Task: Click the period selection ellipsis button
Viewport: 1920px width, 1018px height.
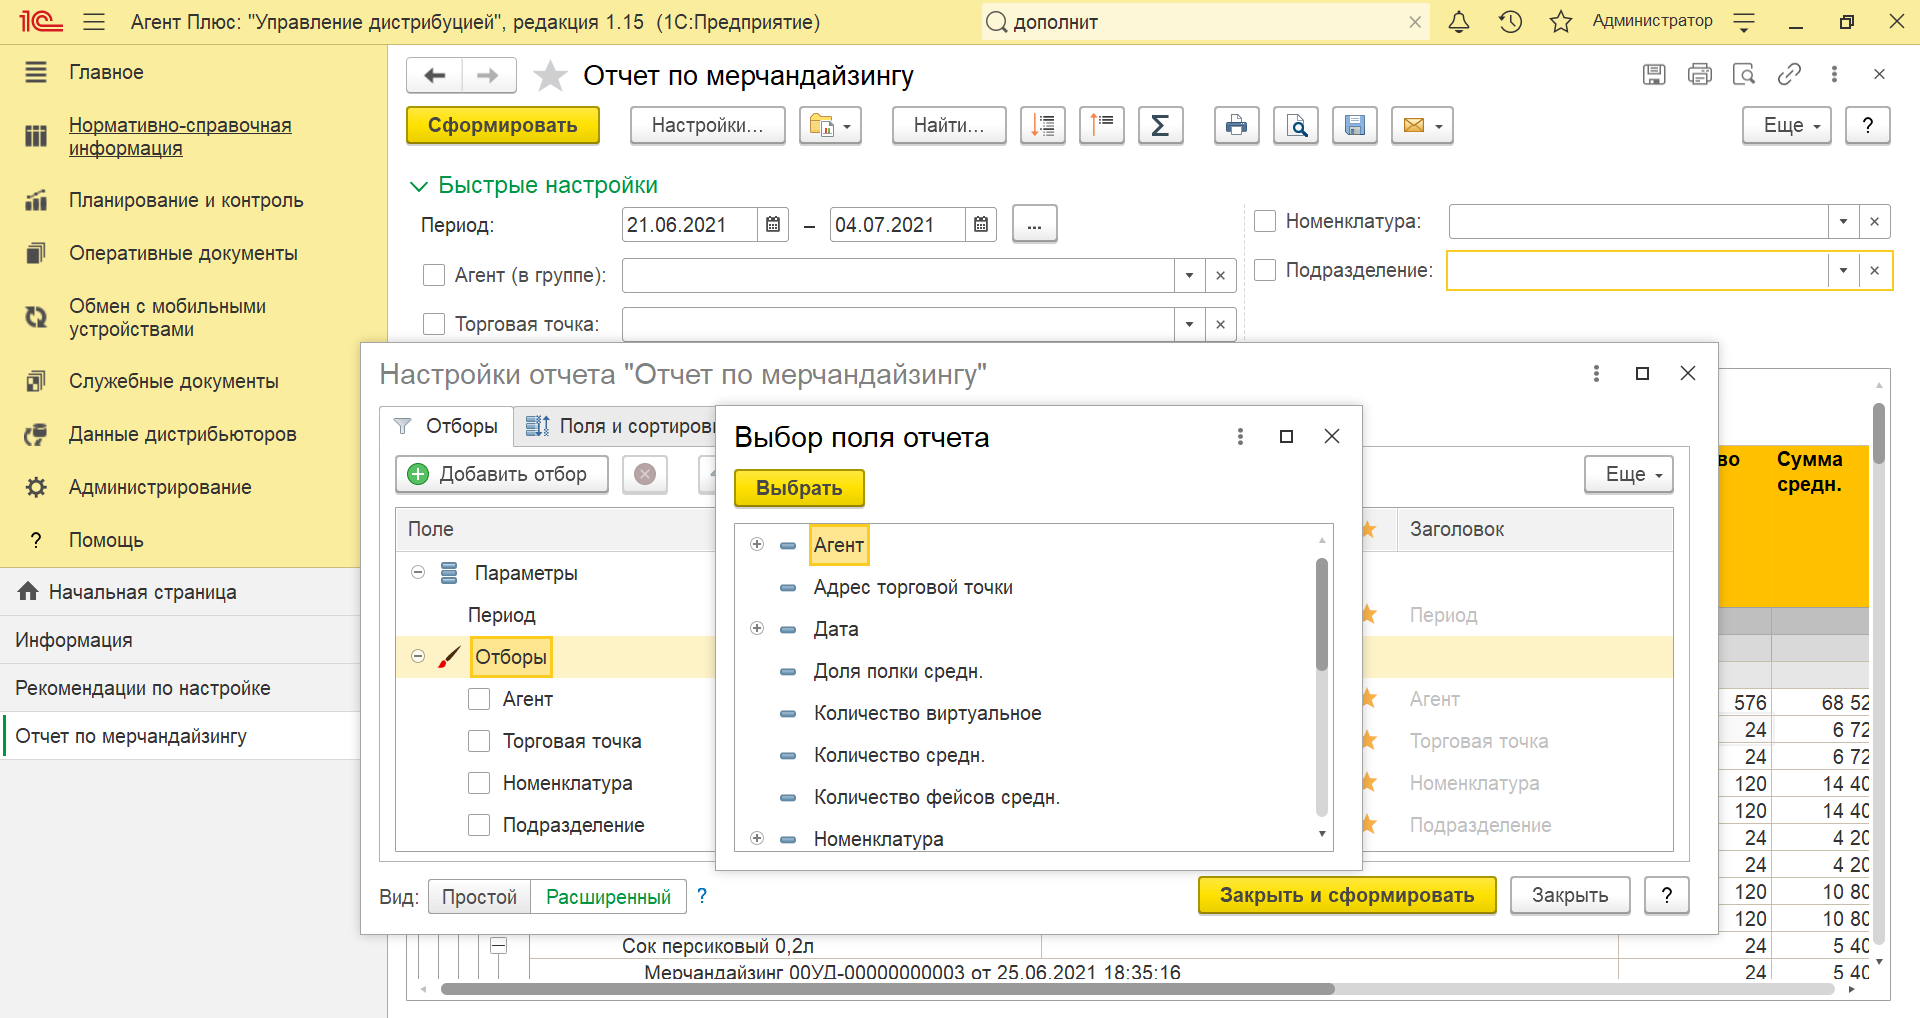Action: point(1034,224)
